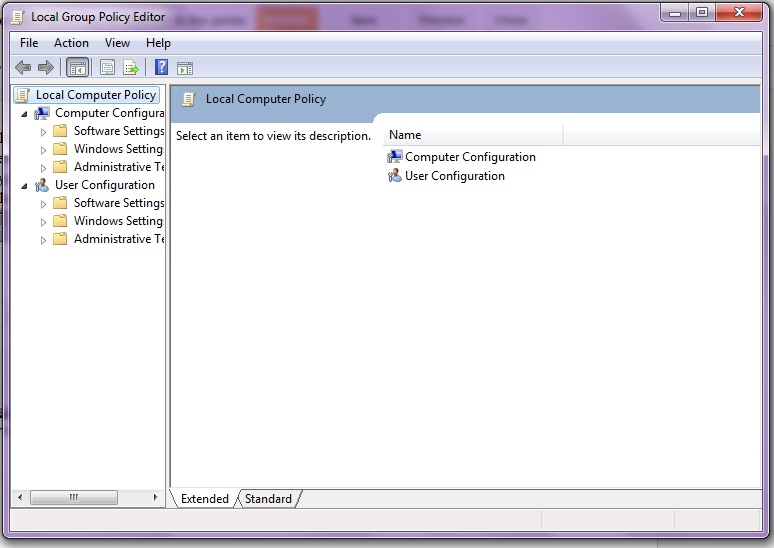Collapse the User Configuration tree node
774x548 pixels.
tap(24, 186)
